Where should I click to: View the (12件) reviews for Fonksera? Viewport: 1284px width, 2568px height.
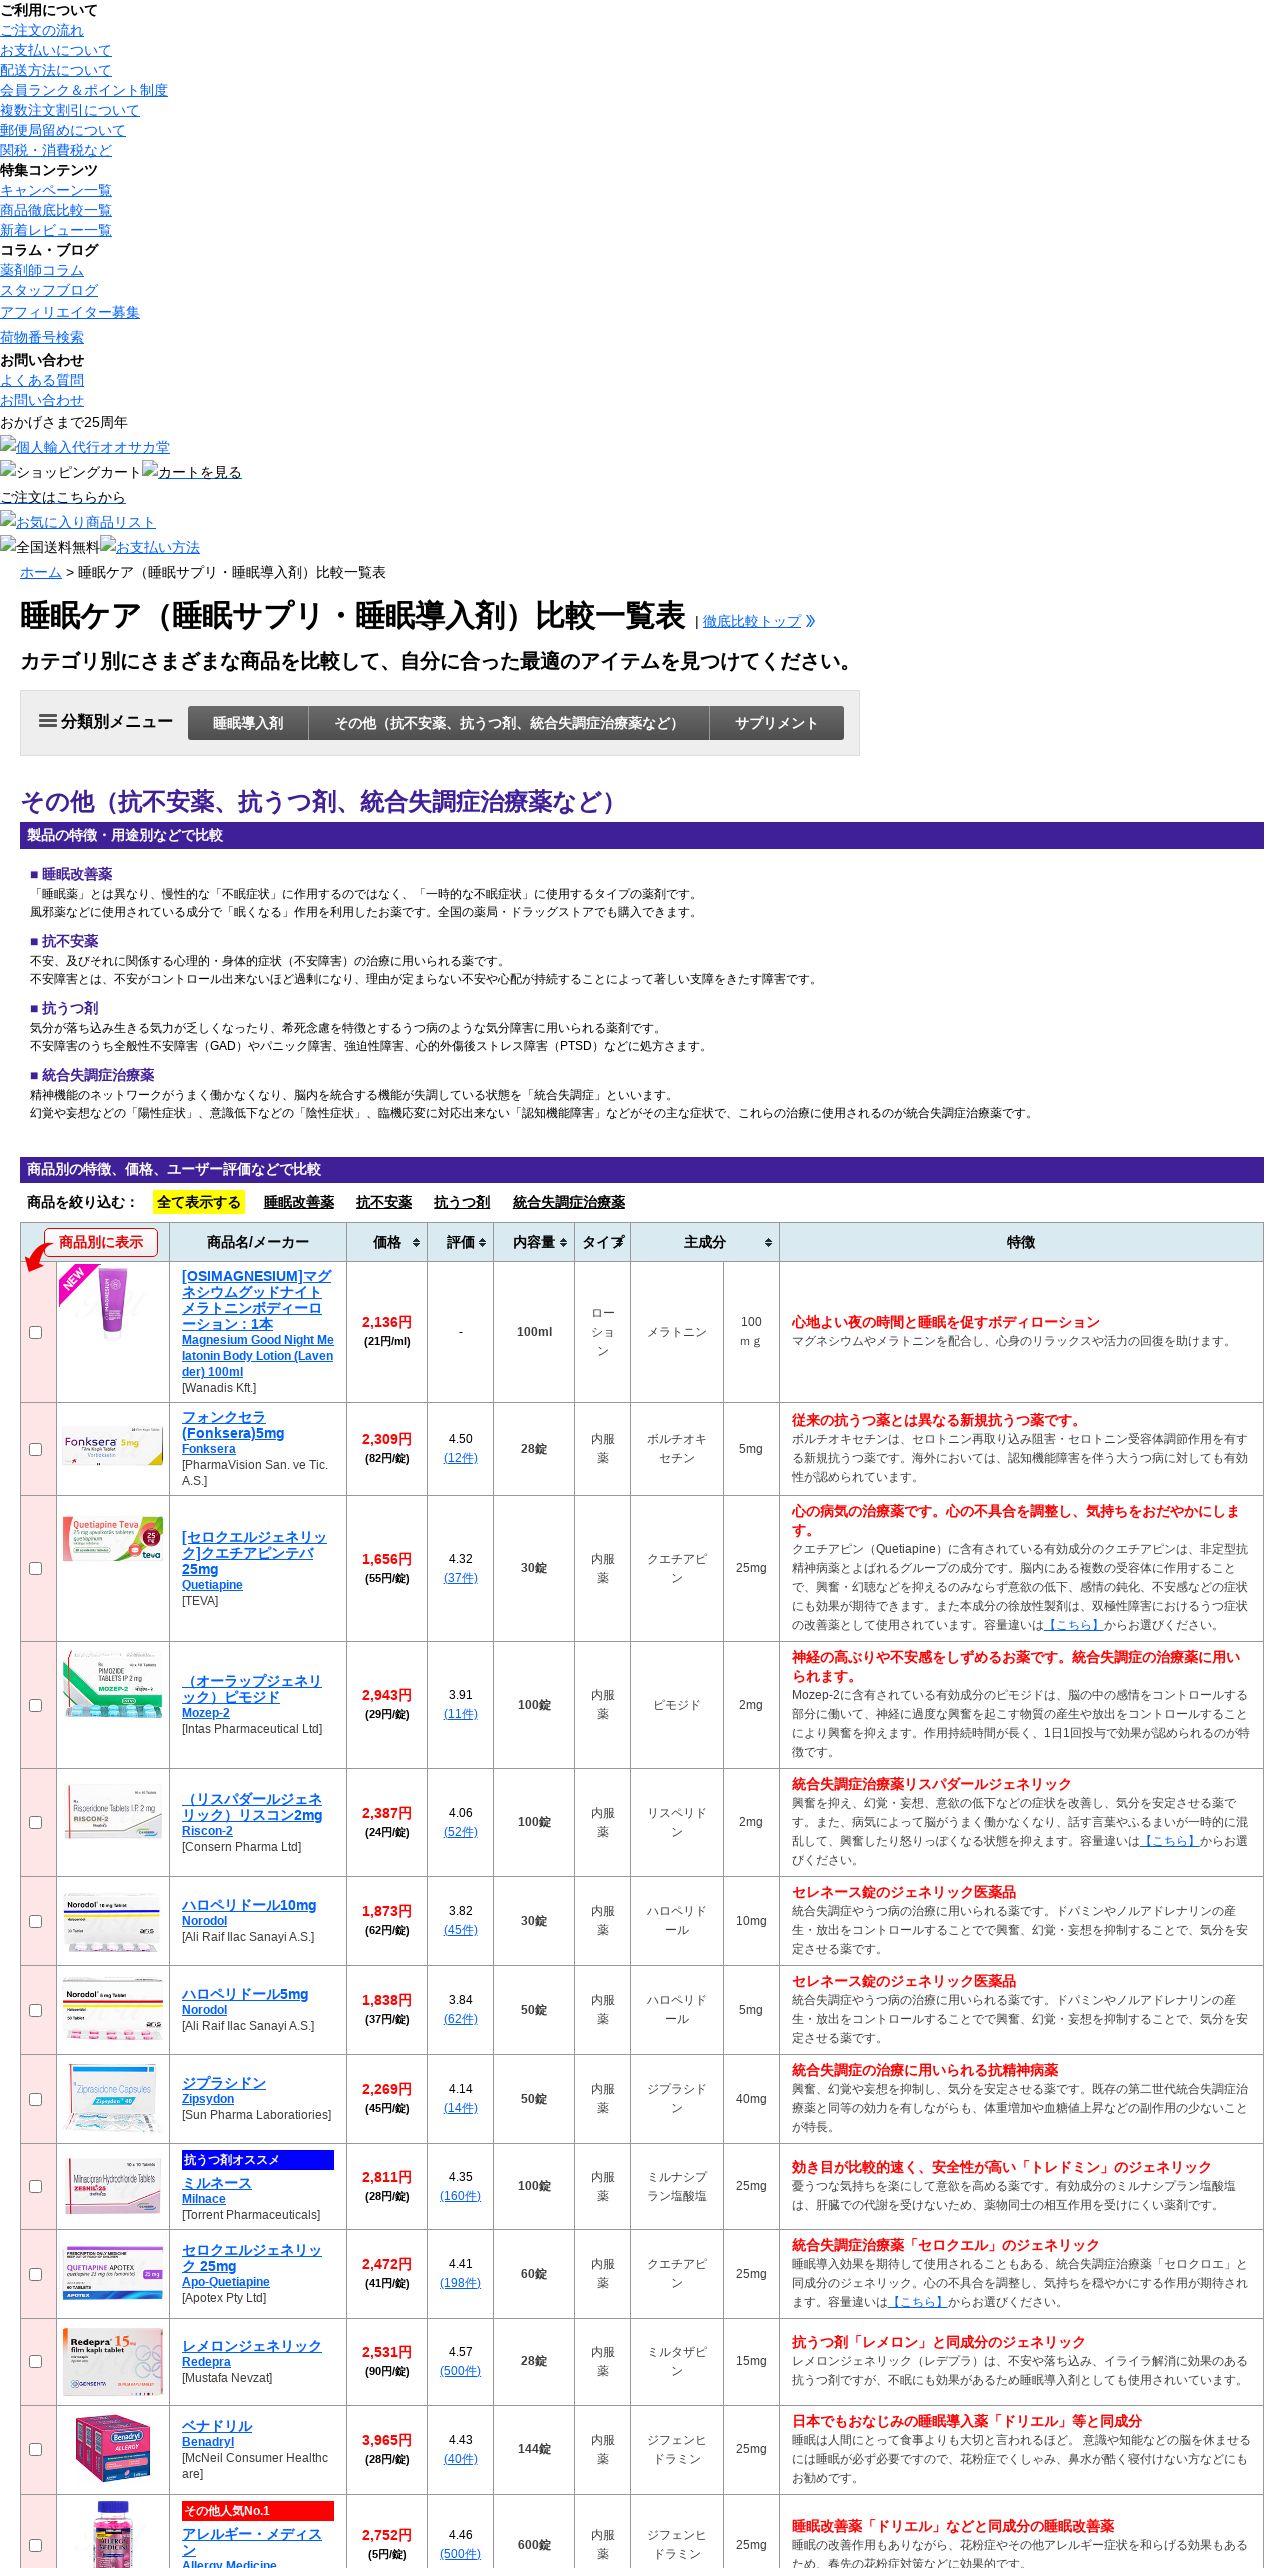[460, 1458]
